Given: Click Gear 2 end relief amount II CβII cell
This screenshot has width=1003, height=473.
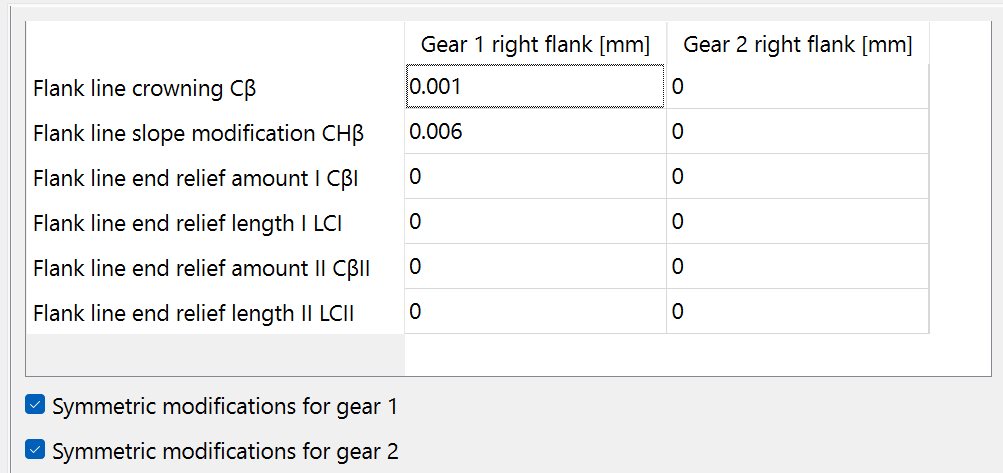Looking at the screenshot, I should click(797, 267).
